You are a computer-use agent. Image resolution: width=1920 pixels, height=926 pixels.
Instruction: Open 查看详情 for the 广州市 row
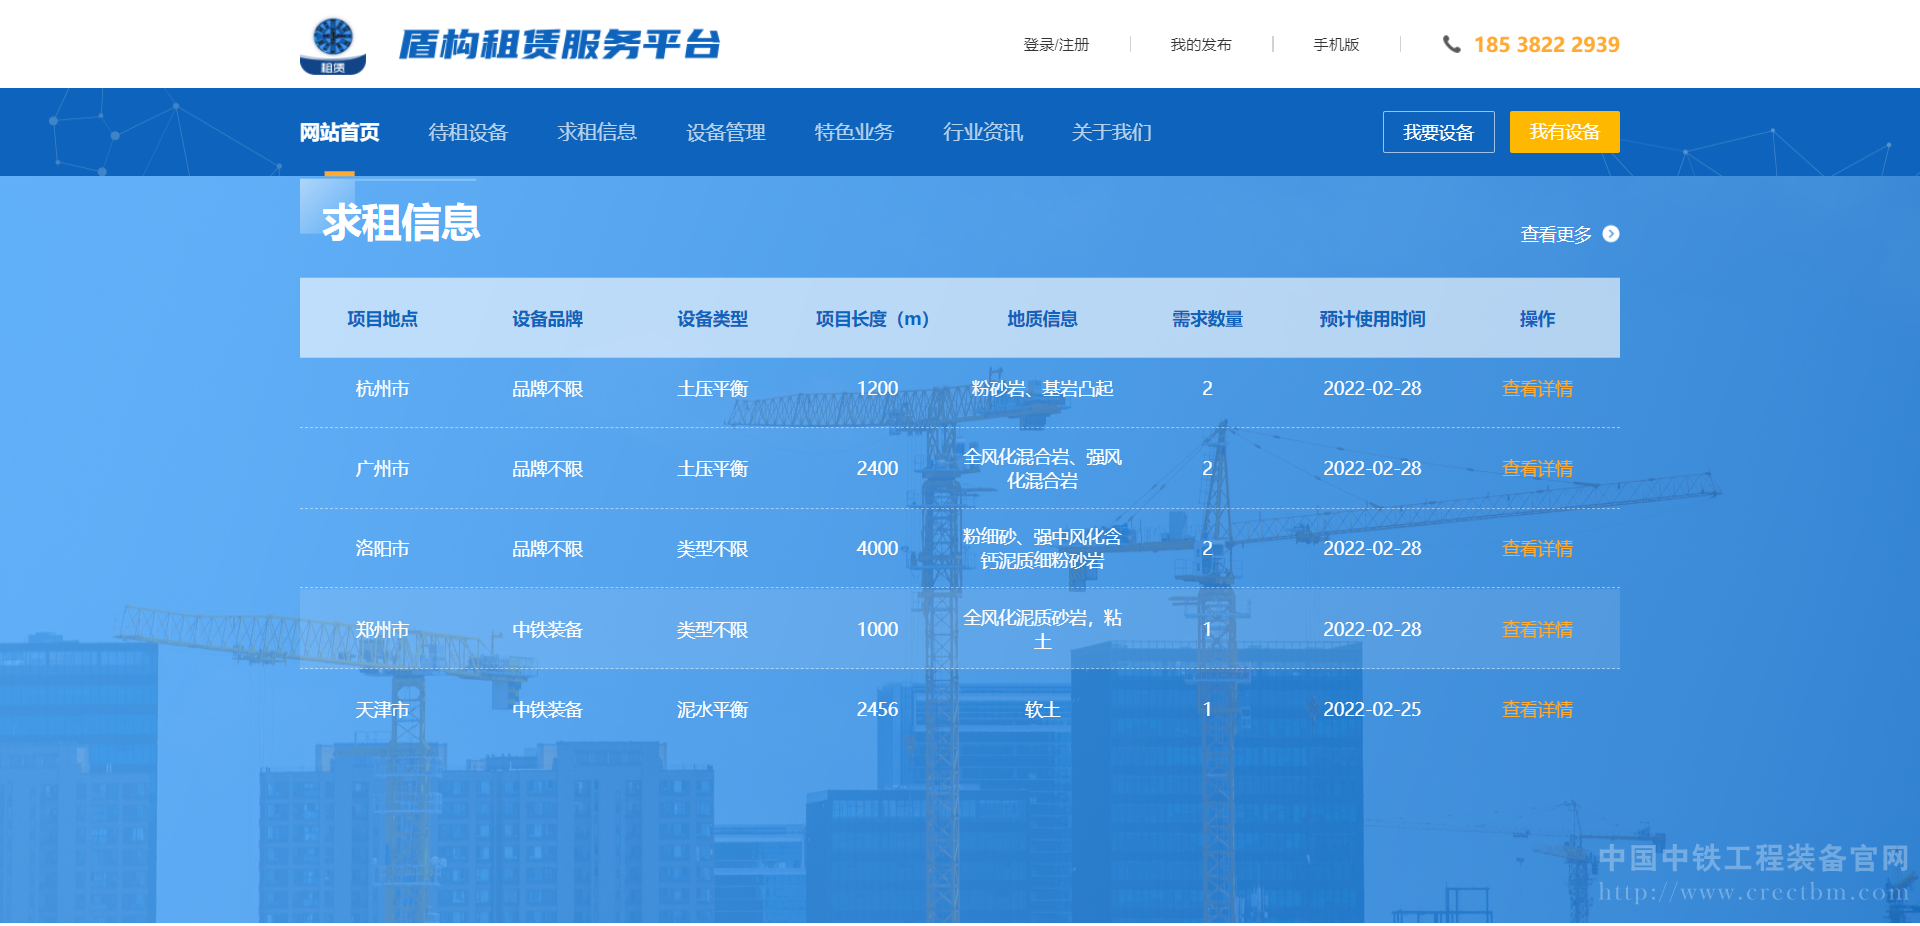(x=1537, y=469)
